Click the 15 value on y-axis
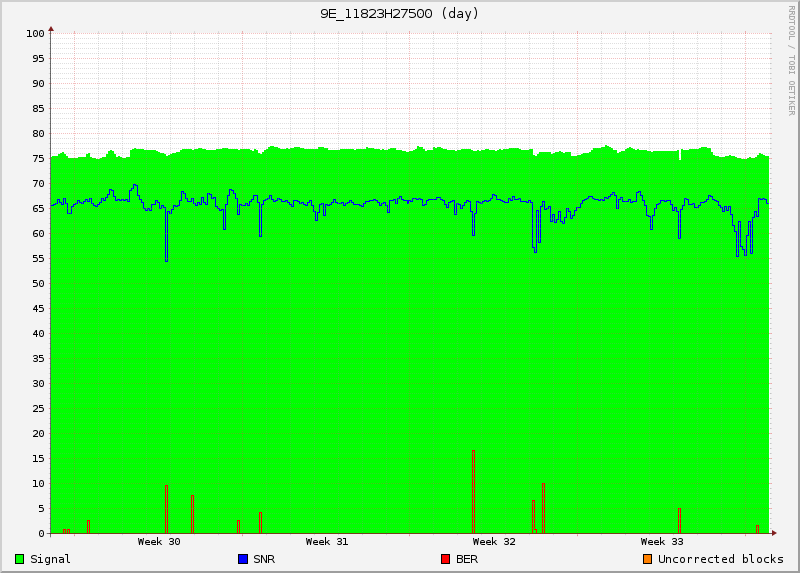Viewport: 800px width, 573px height. (x=39, y=459)
